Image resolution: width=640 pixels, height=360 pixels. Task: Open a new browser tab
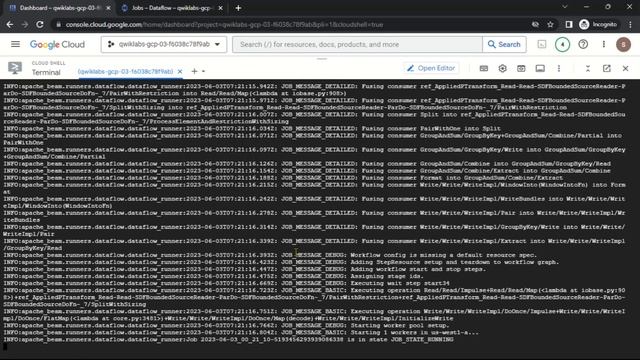(x=238, y=8)
